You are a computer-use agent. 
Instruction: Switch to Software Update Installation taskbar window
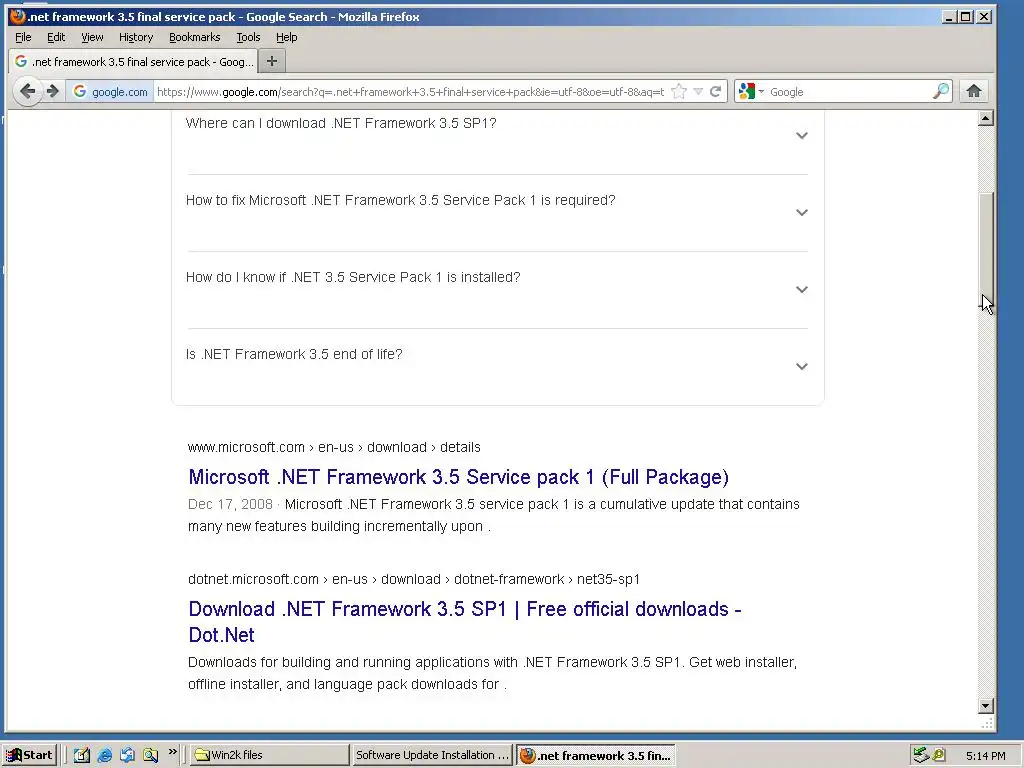tap(432, 755)
